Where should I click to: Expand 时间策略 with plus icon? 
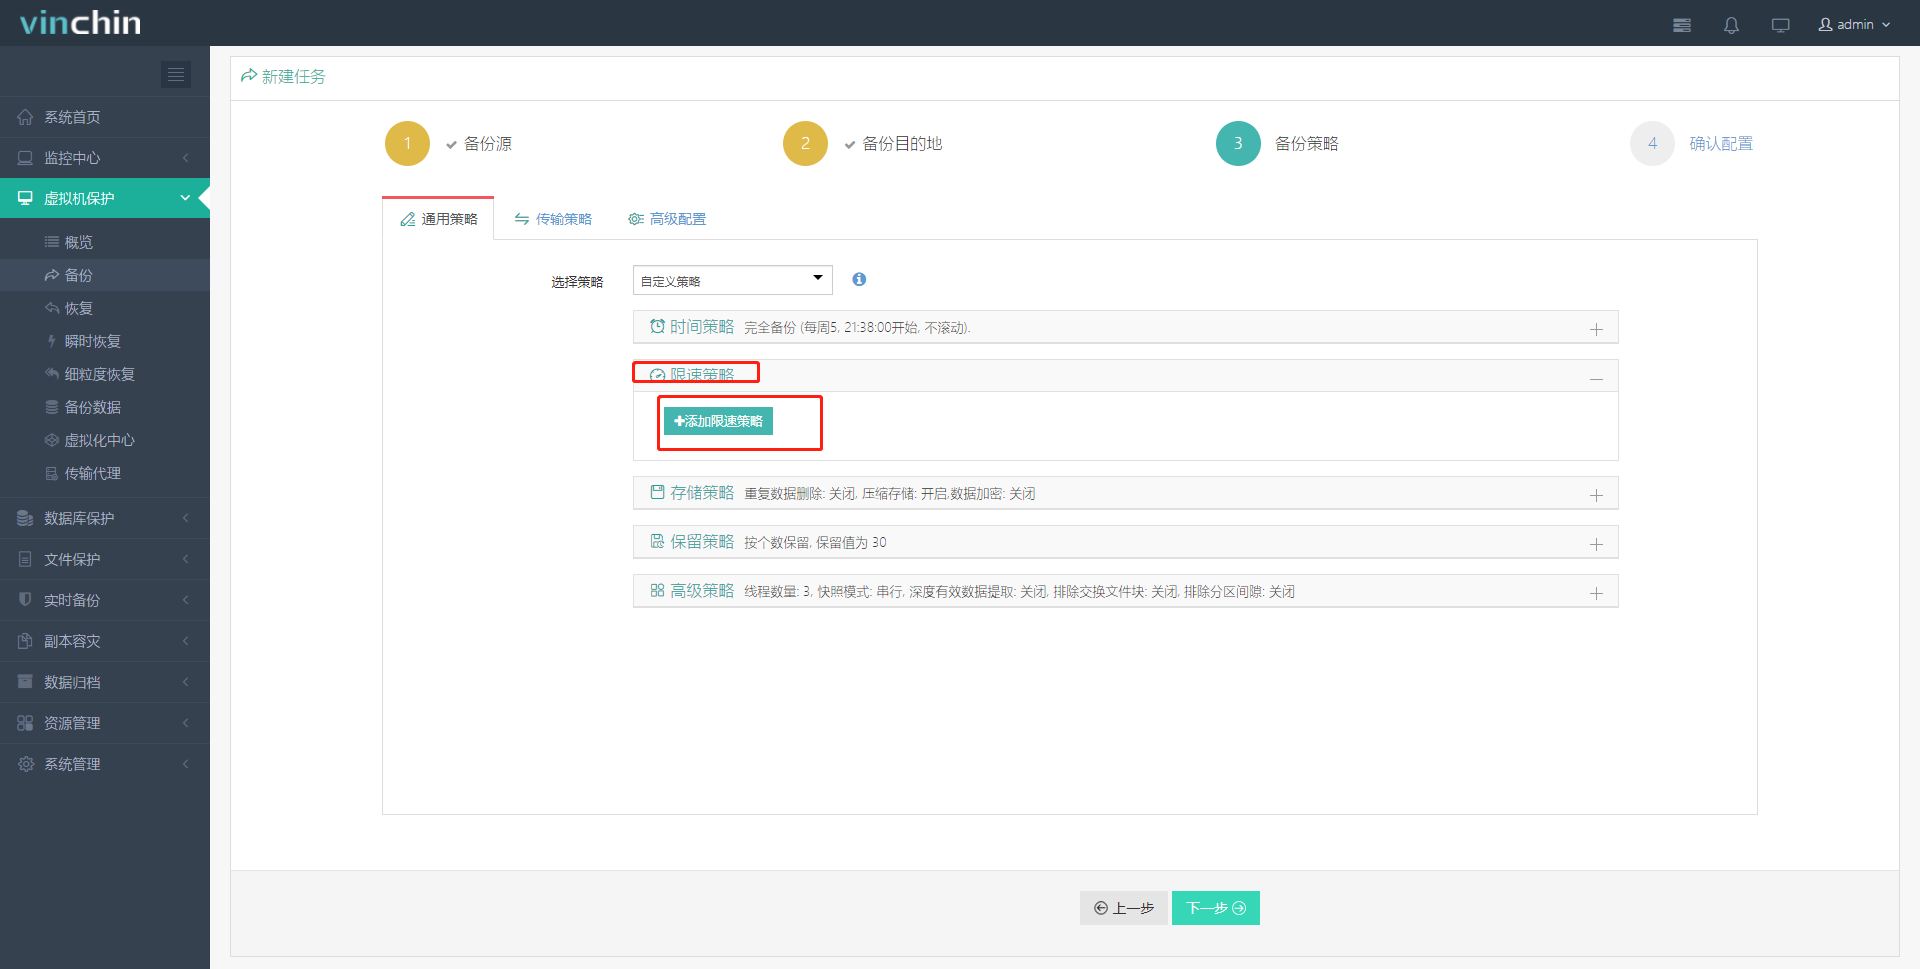1596,329
